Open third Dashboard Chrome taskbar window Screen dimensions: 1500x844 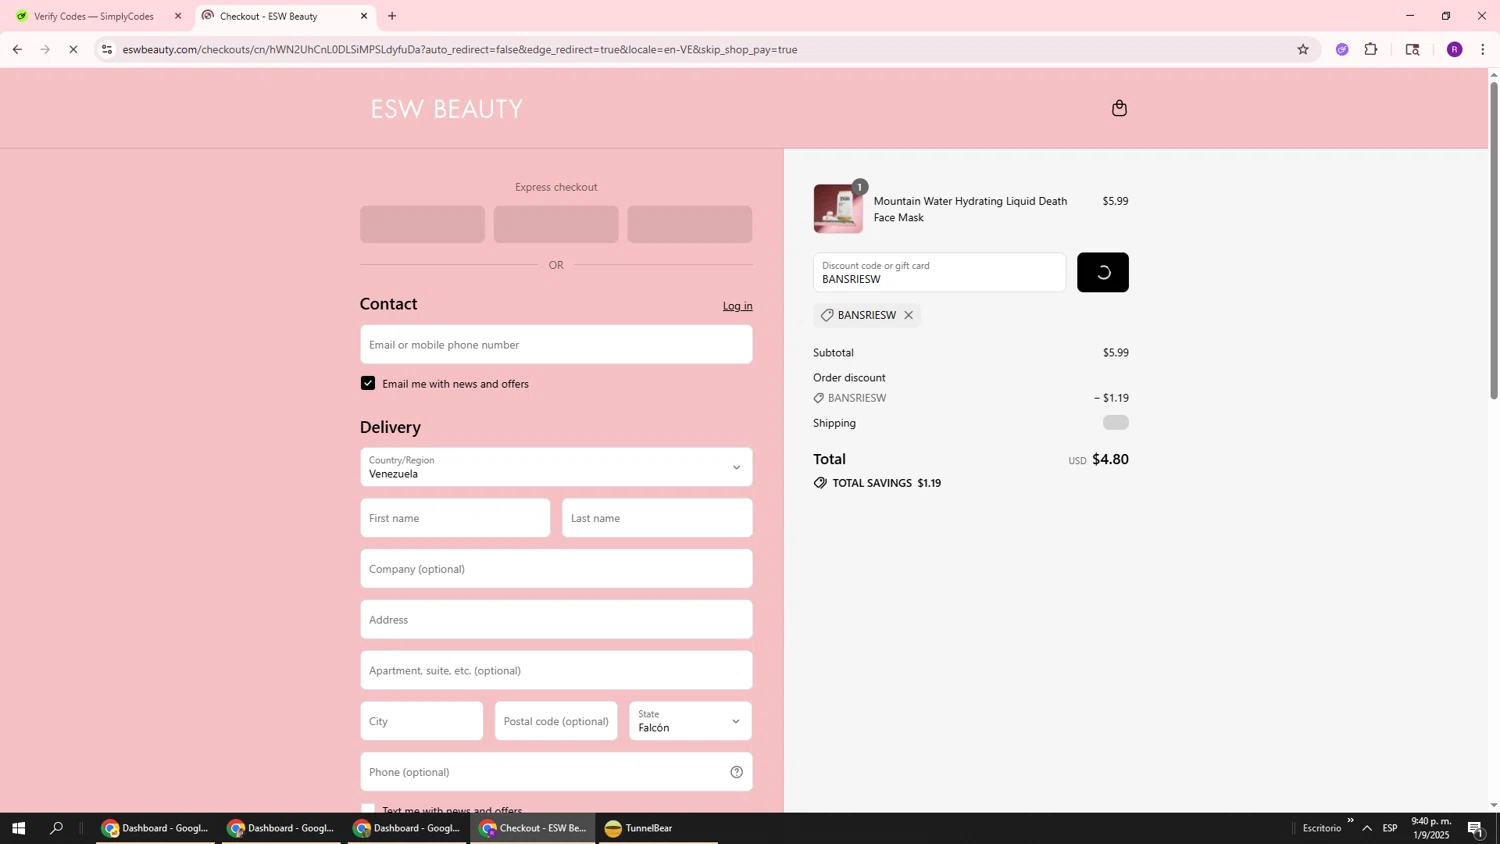(x=408, y=828)
